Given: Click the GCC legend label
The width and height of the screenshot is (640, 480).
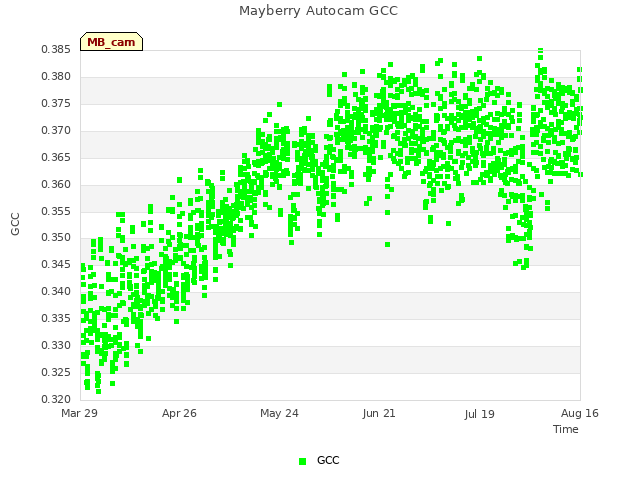Looking at the screenshot, I should pyautogui.click(x=328, y=460).
